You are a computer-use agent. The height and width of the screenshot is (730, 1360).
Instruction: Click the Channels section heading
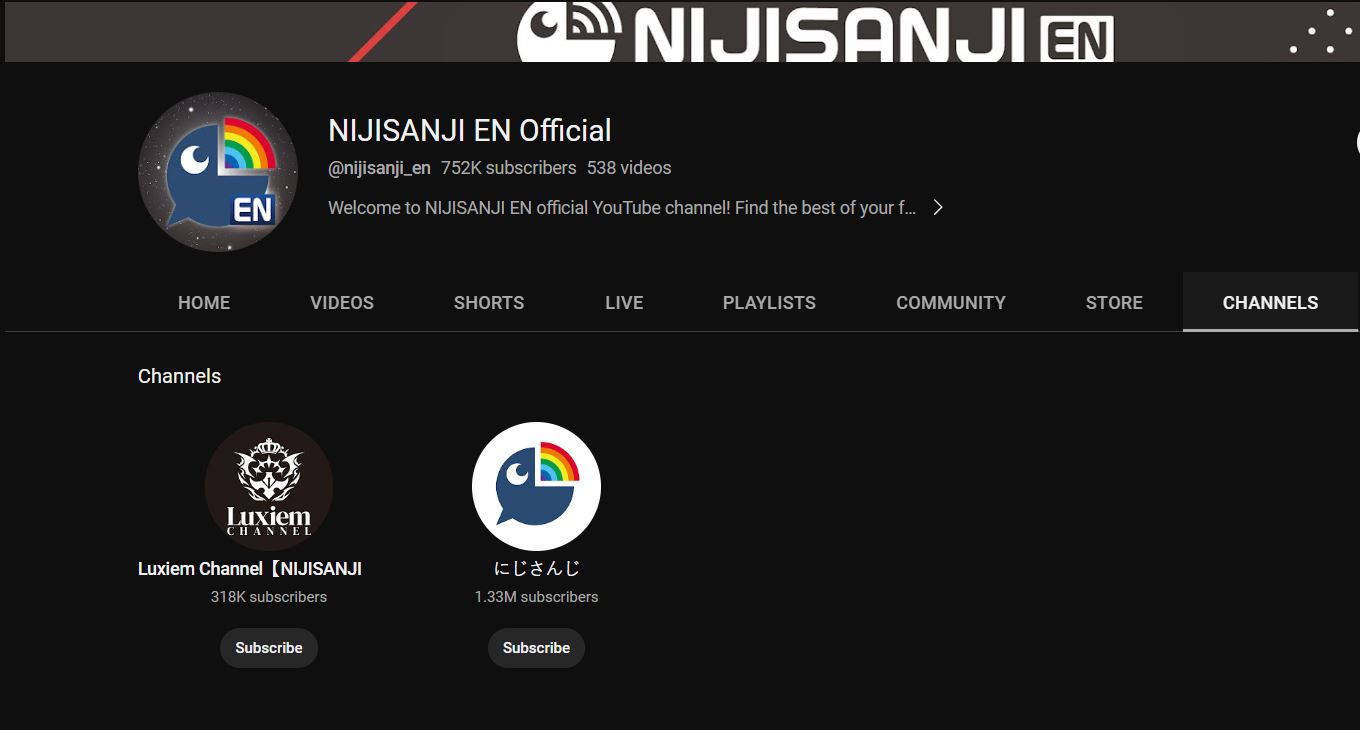pyautogui.click(x=180, y=376)
